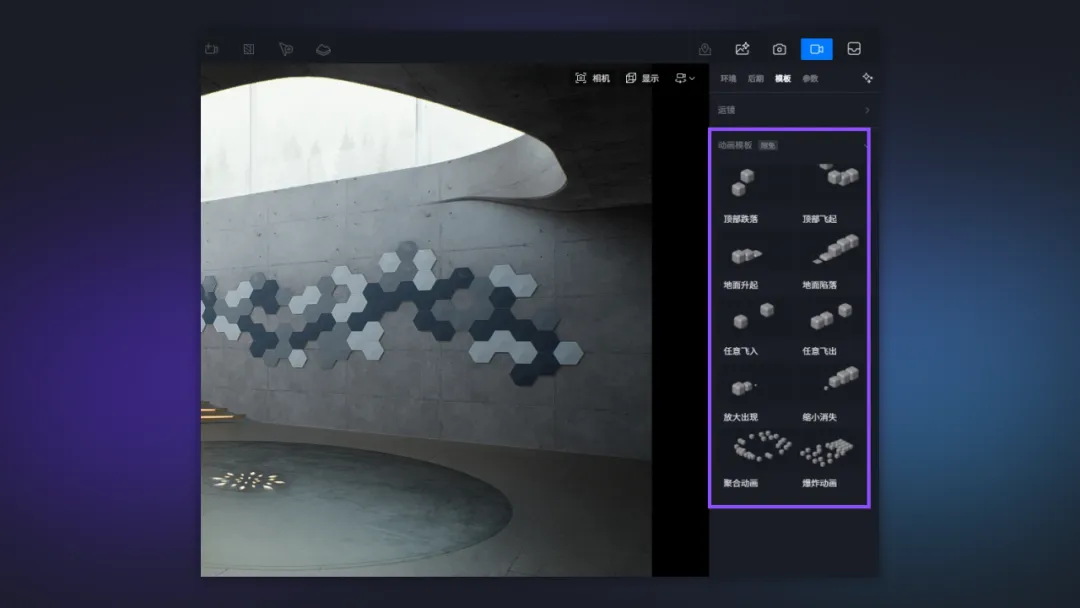
Task: Choose the 地面升起 animation template
Action: pos(741,260)
